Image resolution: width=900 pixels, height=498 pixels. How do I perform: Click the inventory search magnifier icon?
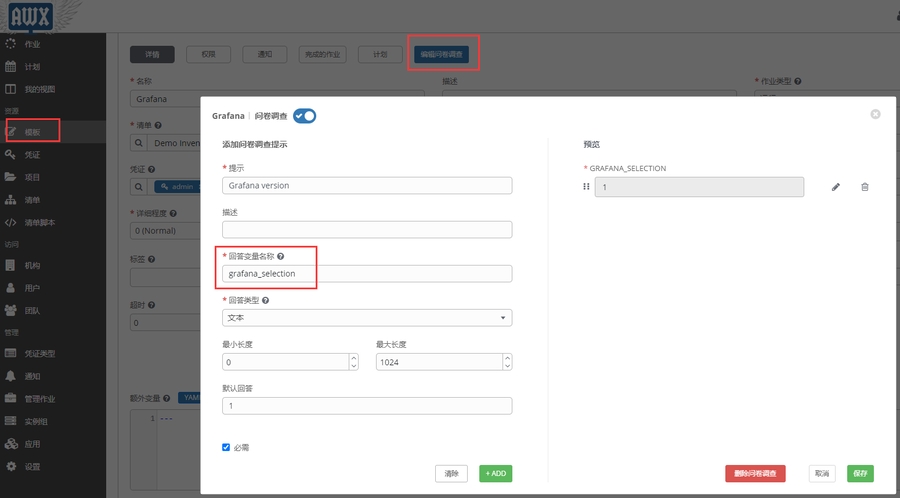(138, 143)
